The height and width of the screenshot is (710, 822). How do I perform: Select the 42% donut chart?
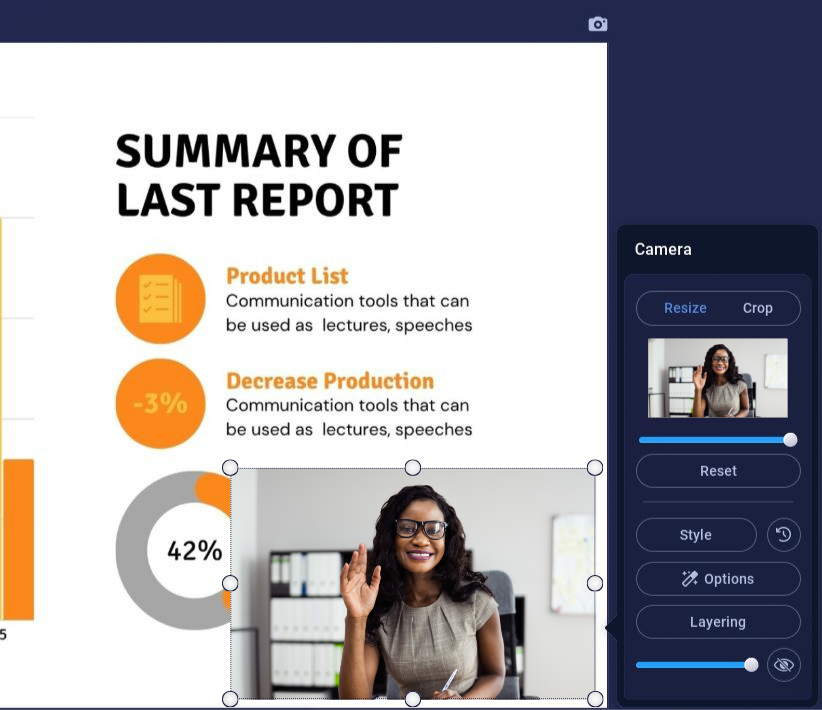(172, 550)
